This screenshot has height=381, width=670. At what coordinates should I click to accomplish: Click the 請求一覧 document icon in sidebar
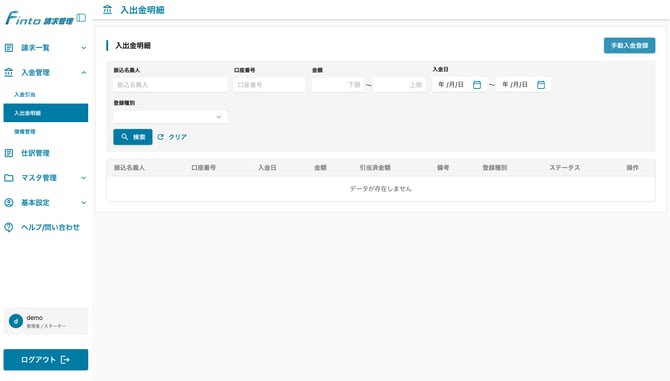coord(9,48)
